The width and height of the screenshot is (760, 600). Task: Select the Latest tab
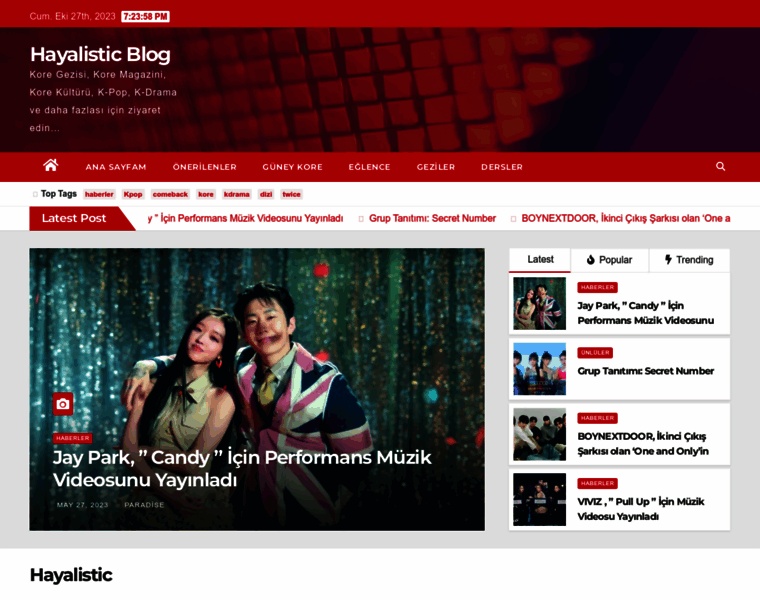click(540, 260)
